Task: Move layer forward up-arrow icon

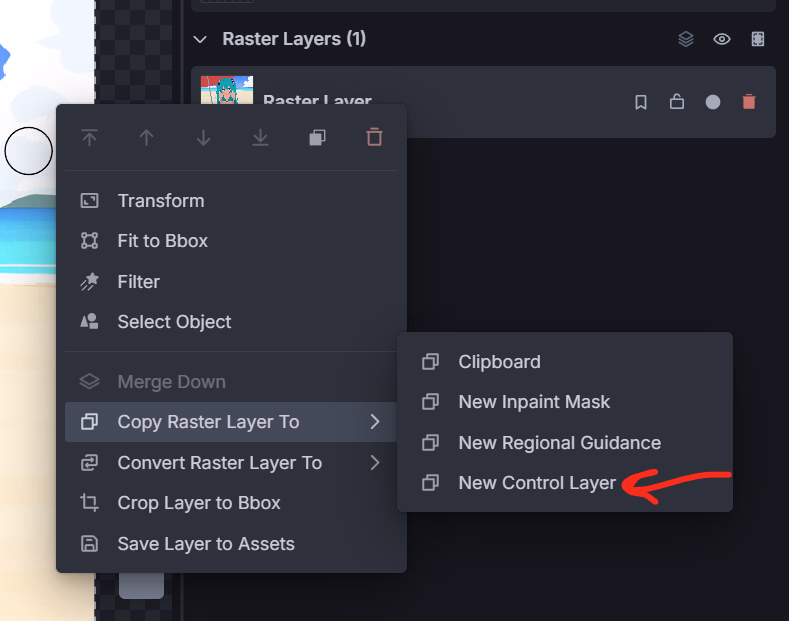Action: 146,137
